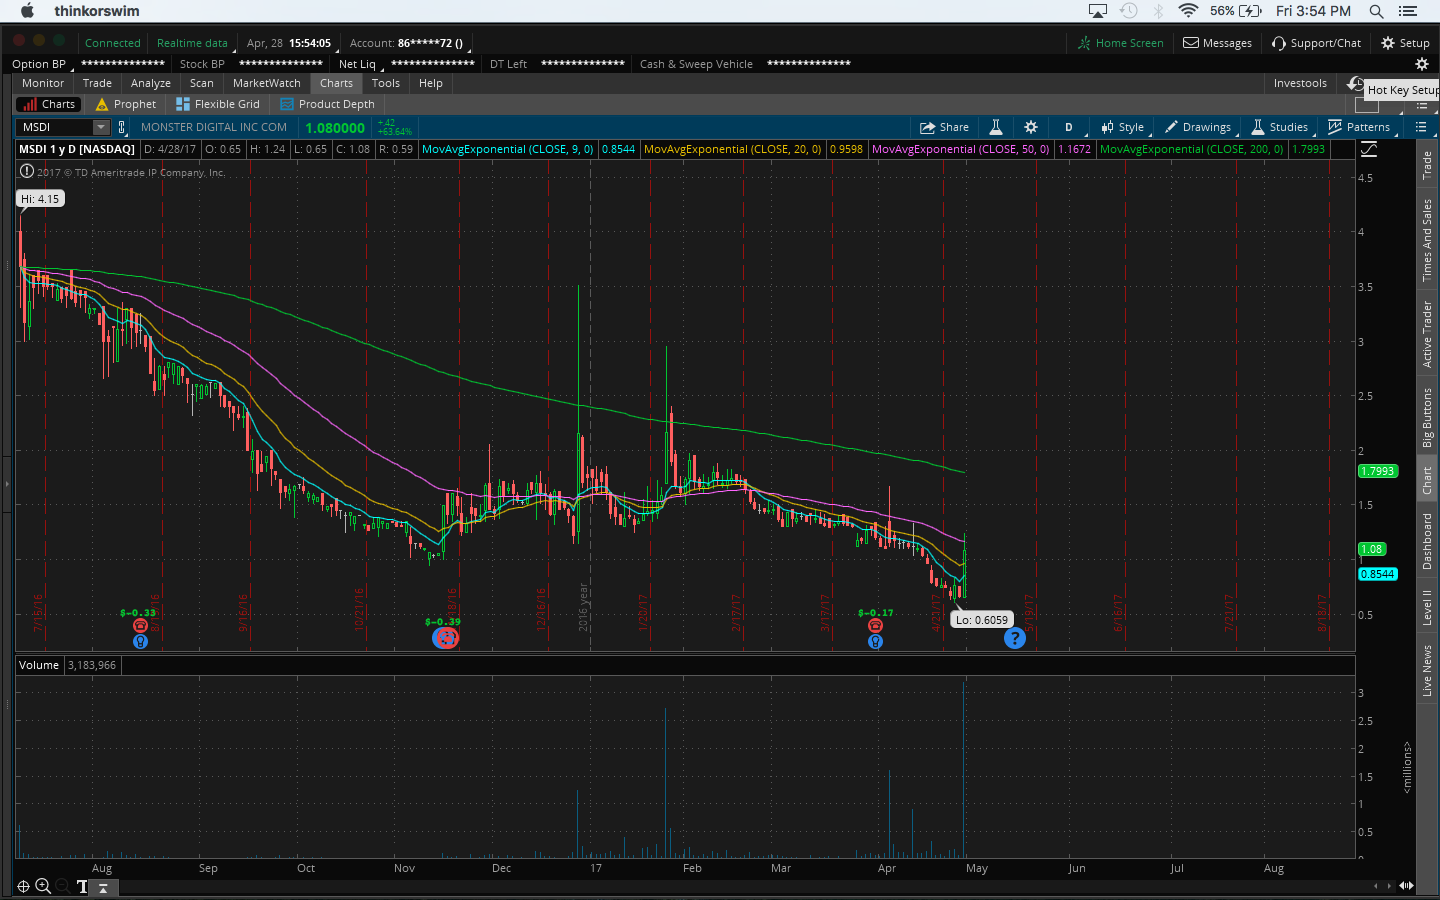Switch to the MarketWatch tab
The width and height of the screenshot is (1440, 900).
[x=266, y=83]
